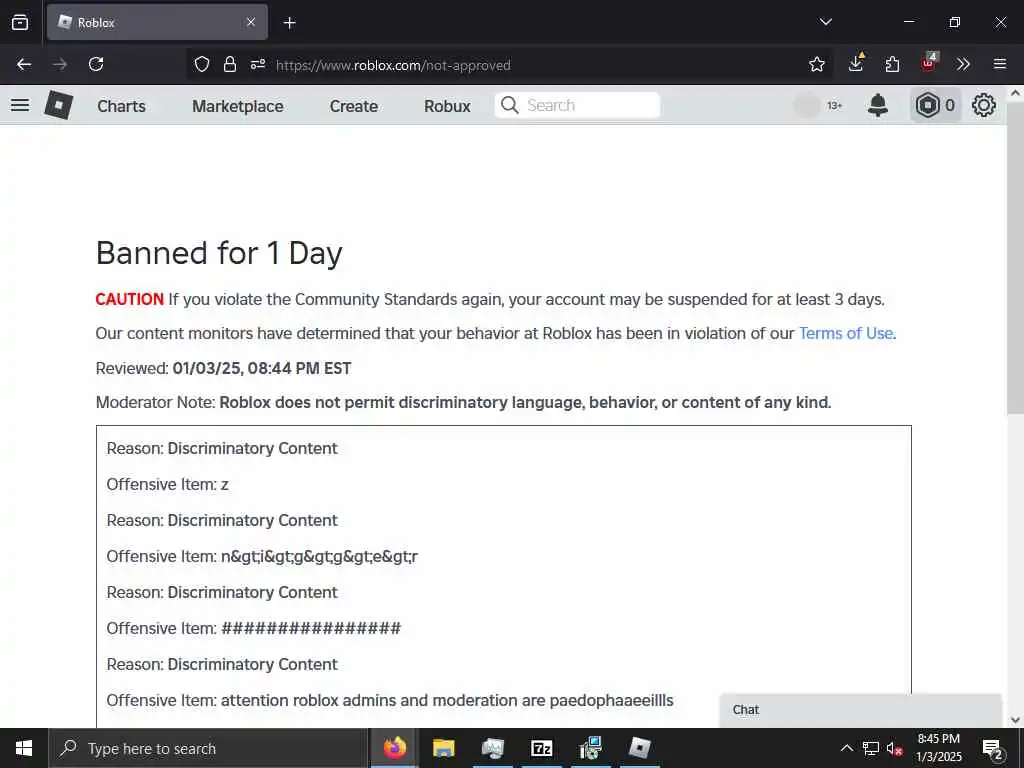Open Roblox side navigation menu
Viewport: 1024px width, 768px height.
coord(20,105)
